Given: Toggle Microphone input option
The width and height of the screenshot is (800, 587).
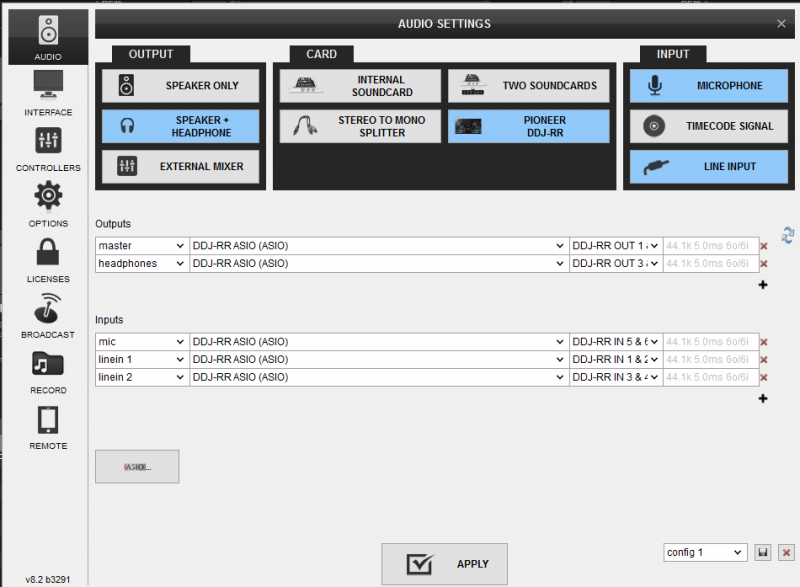Looking at the screenshot, I should click(x=709, y=86).
